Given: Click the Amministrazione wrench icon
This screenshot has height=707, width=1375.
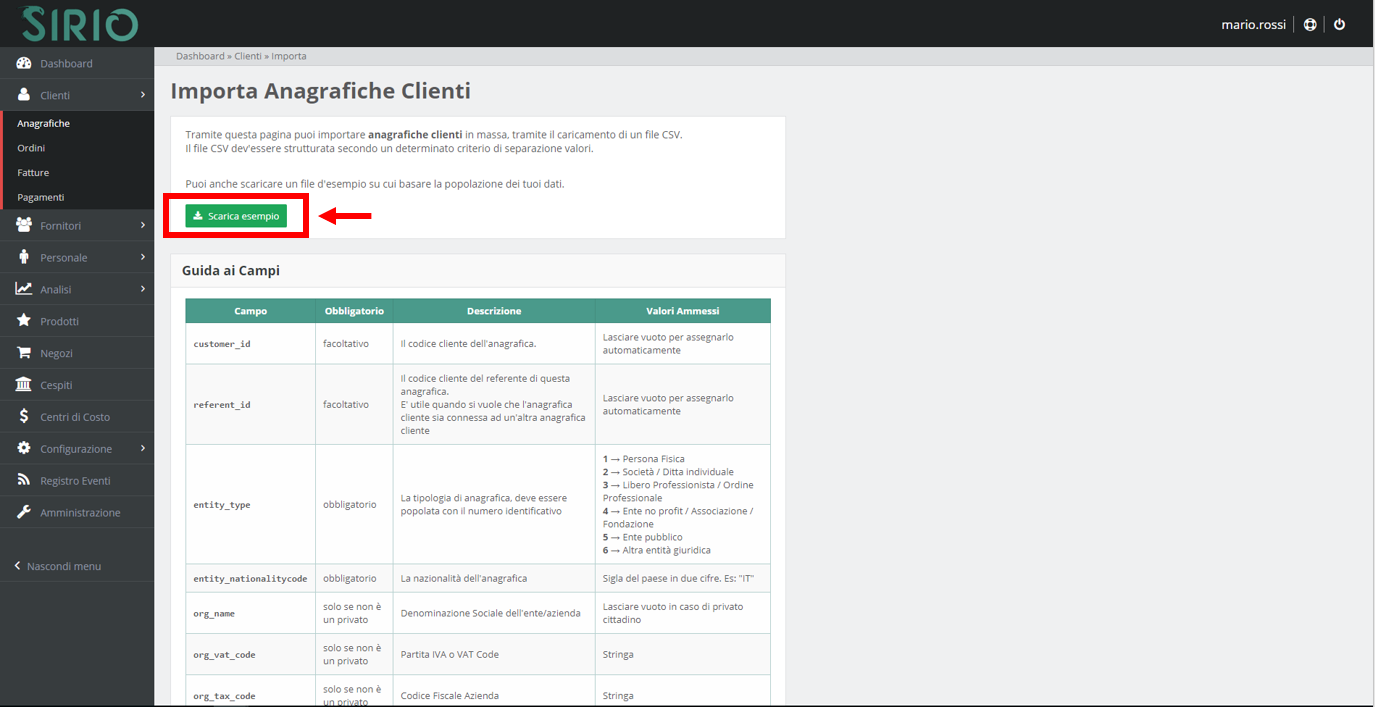Looking at the screenshot, I should click(24, 513).
